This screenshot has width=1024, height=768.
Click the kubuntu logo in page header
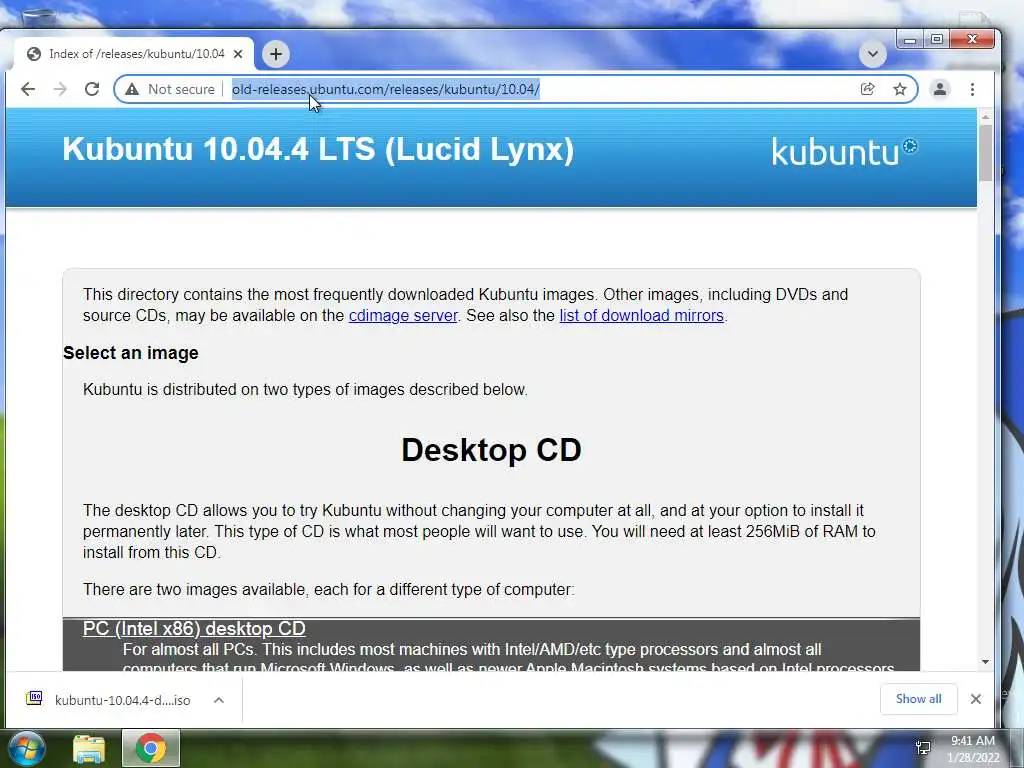pos(844,152)
